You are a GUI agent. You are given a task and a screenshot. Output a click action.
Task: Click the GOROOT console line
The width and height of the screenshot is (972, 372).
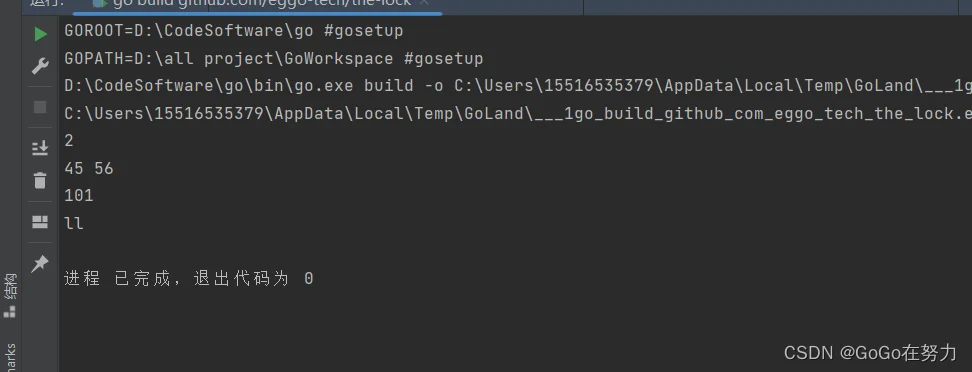coord(234,31)
